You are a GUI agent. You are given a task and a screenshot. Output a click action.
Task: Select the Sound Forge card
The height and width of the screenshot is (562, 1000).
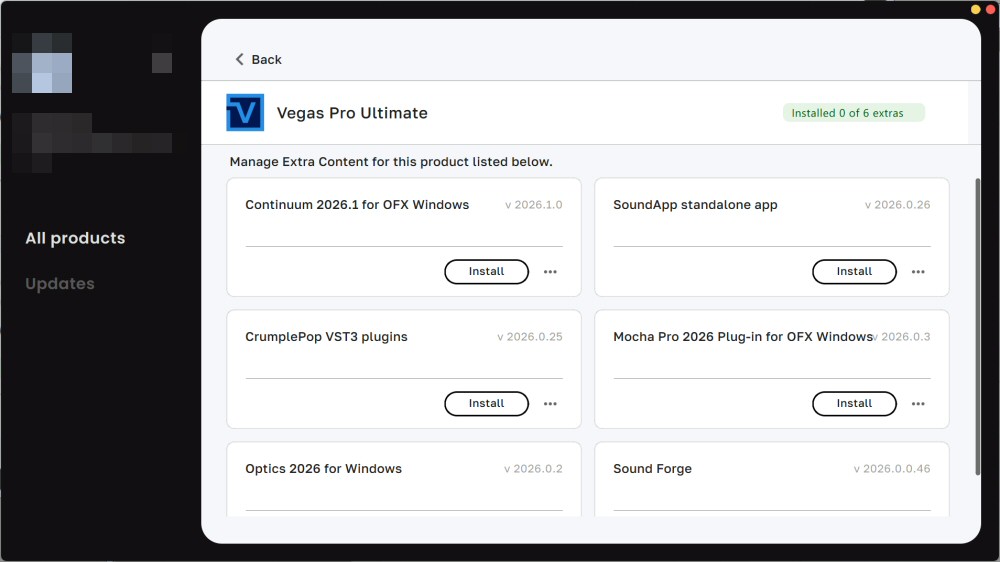pyautogui.click(x=771, y=480)
